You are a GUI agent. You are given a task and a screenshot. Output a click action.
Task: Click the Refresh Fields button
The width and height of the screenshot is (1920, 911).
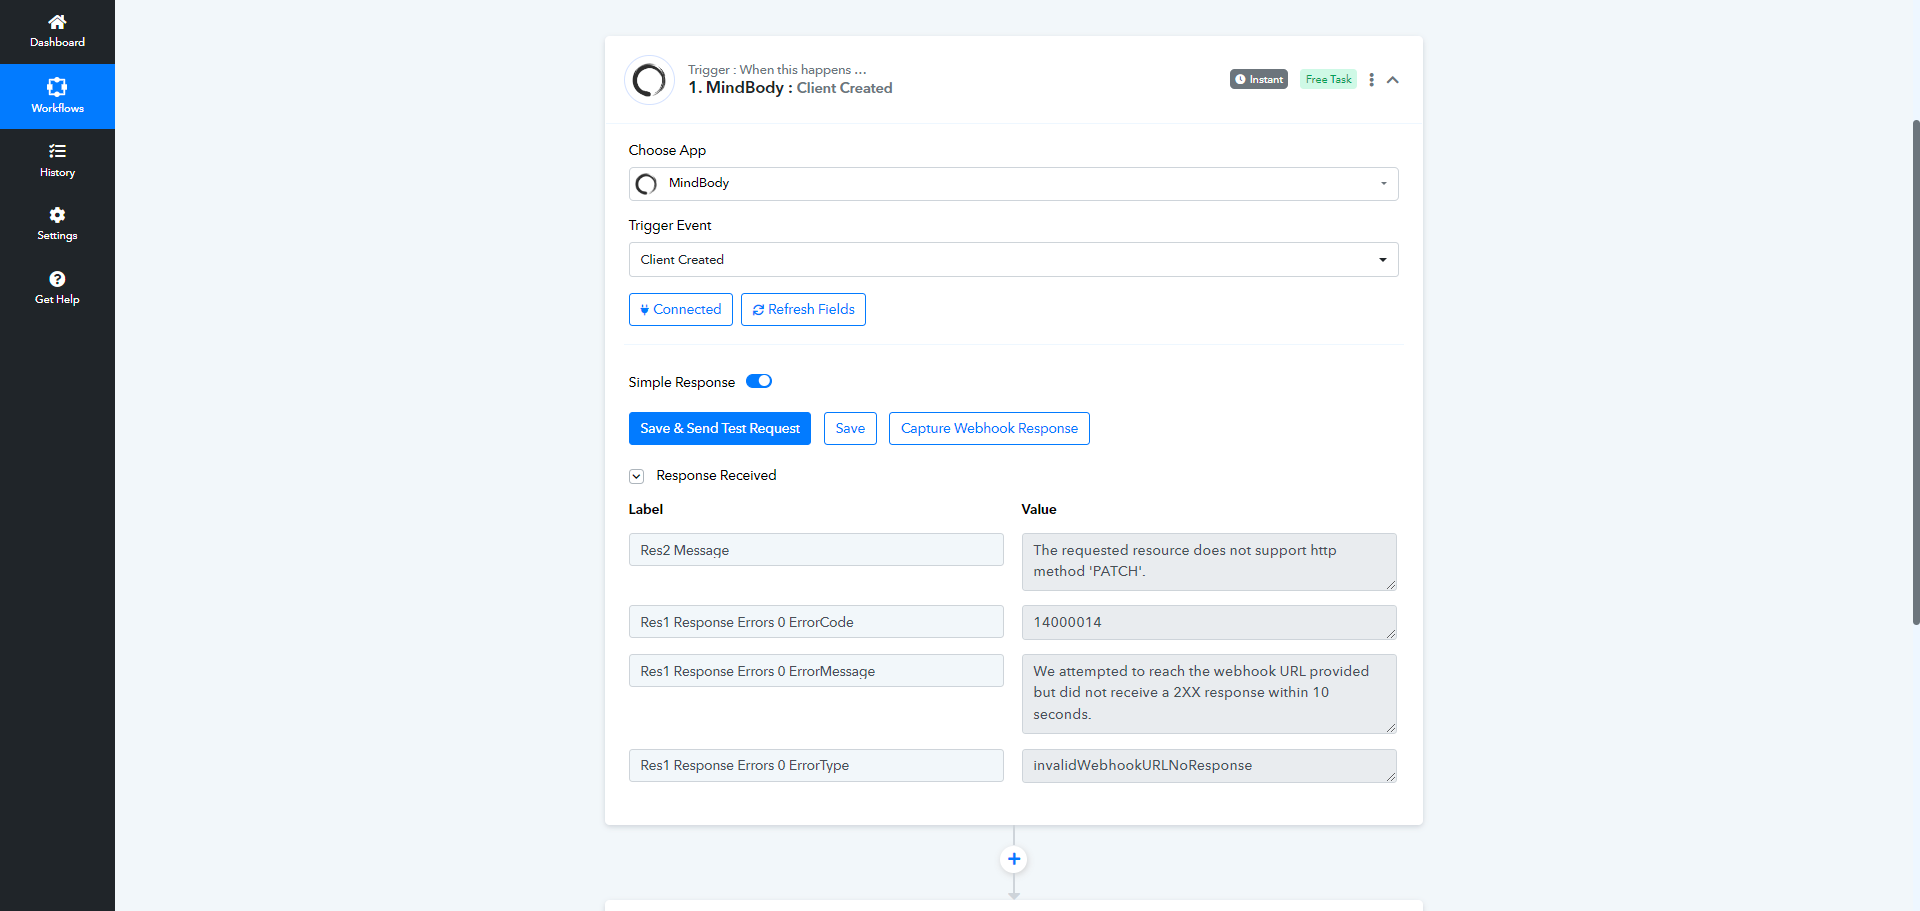(803, 310)
